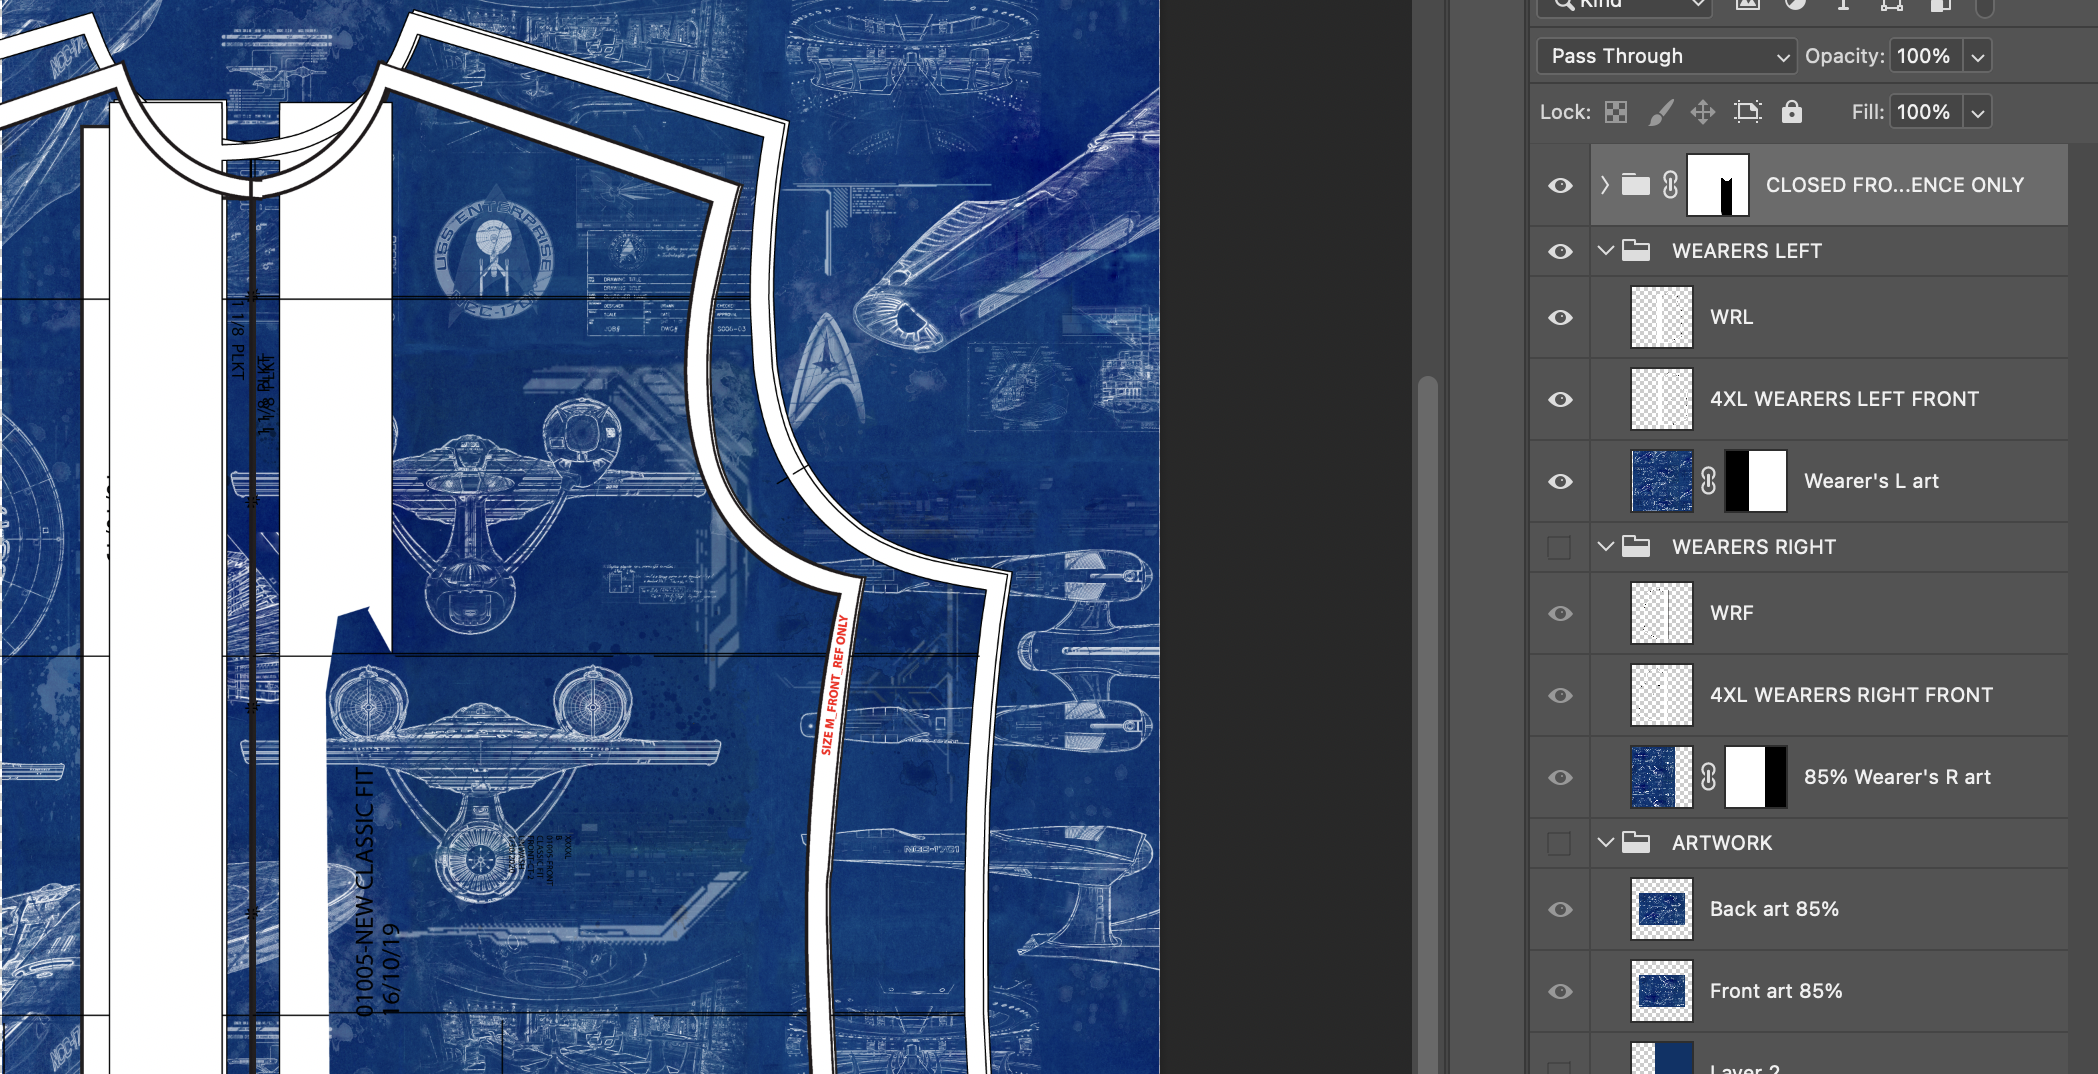Click the folder icon of ARTWORK group
This screenshot has width=2098, height=1074.
pos(1636,843)
